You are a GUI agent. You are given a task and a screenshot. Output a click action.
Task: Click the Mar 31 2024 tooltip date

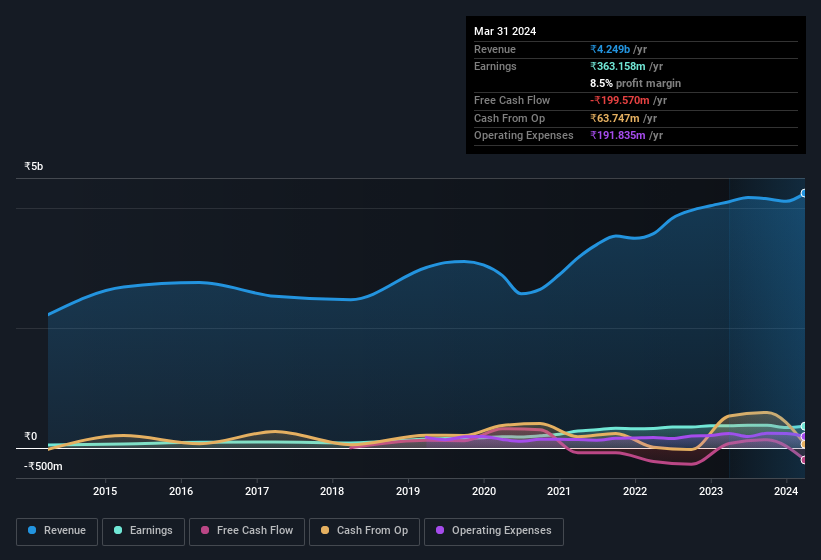[x=505, y=31]
